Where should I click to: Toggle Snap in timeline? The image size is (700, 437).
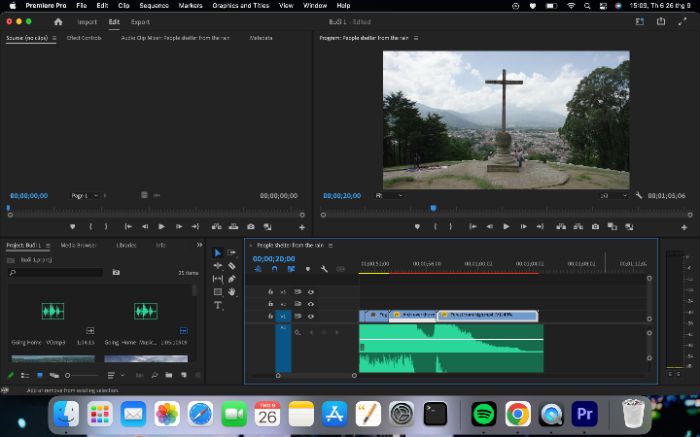pyautogui.click(x=275, y=269)
